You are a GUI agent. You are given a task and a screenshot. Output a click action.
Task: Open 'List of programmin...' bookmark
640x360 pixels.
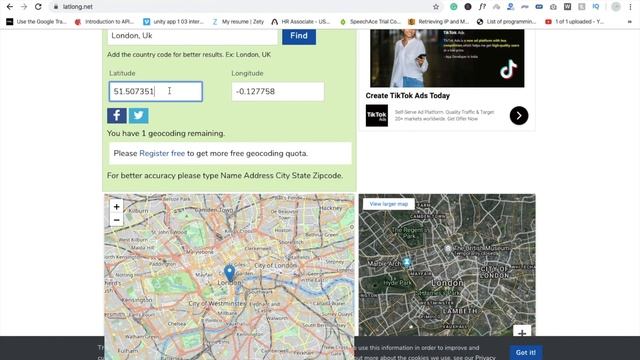pos(506,22)
